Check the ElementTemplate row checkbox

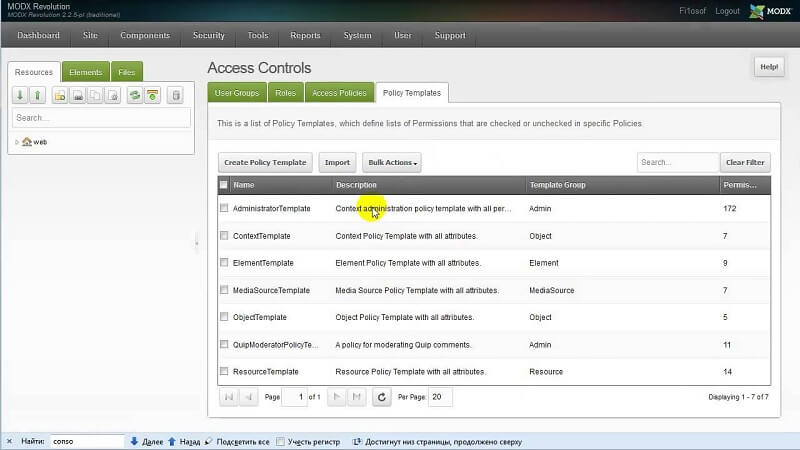(224, 262)
